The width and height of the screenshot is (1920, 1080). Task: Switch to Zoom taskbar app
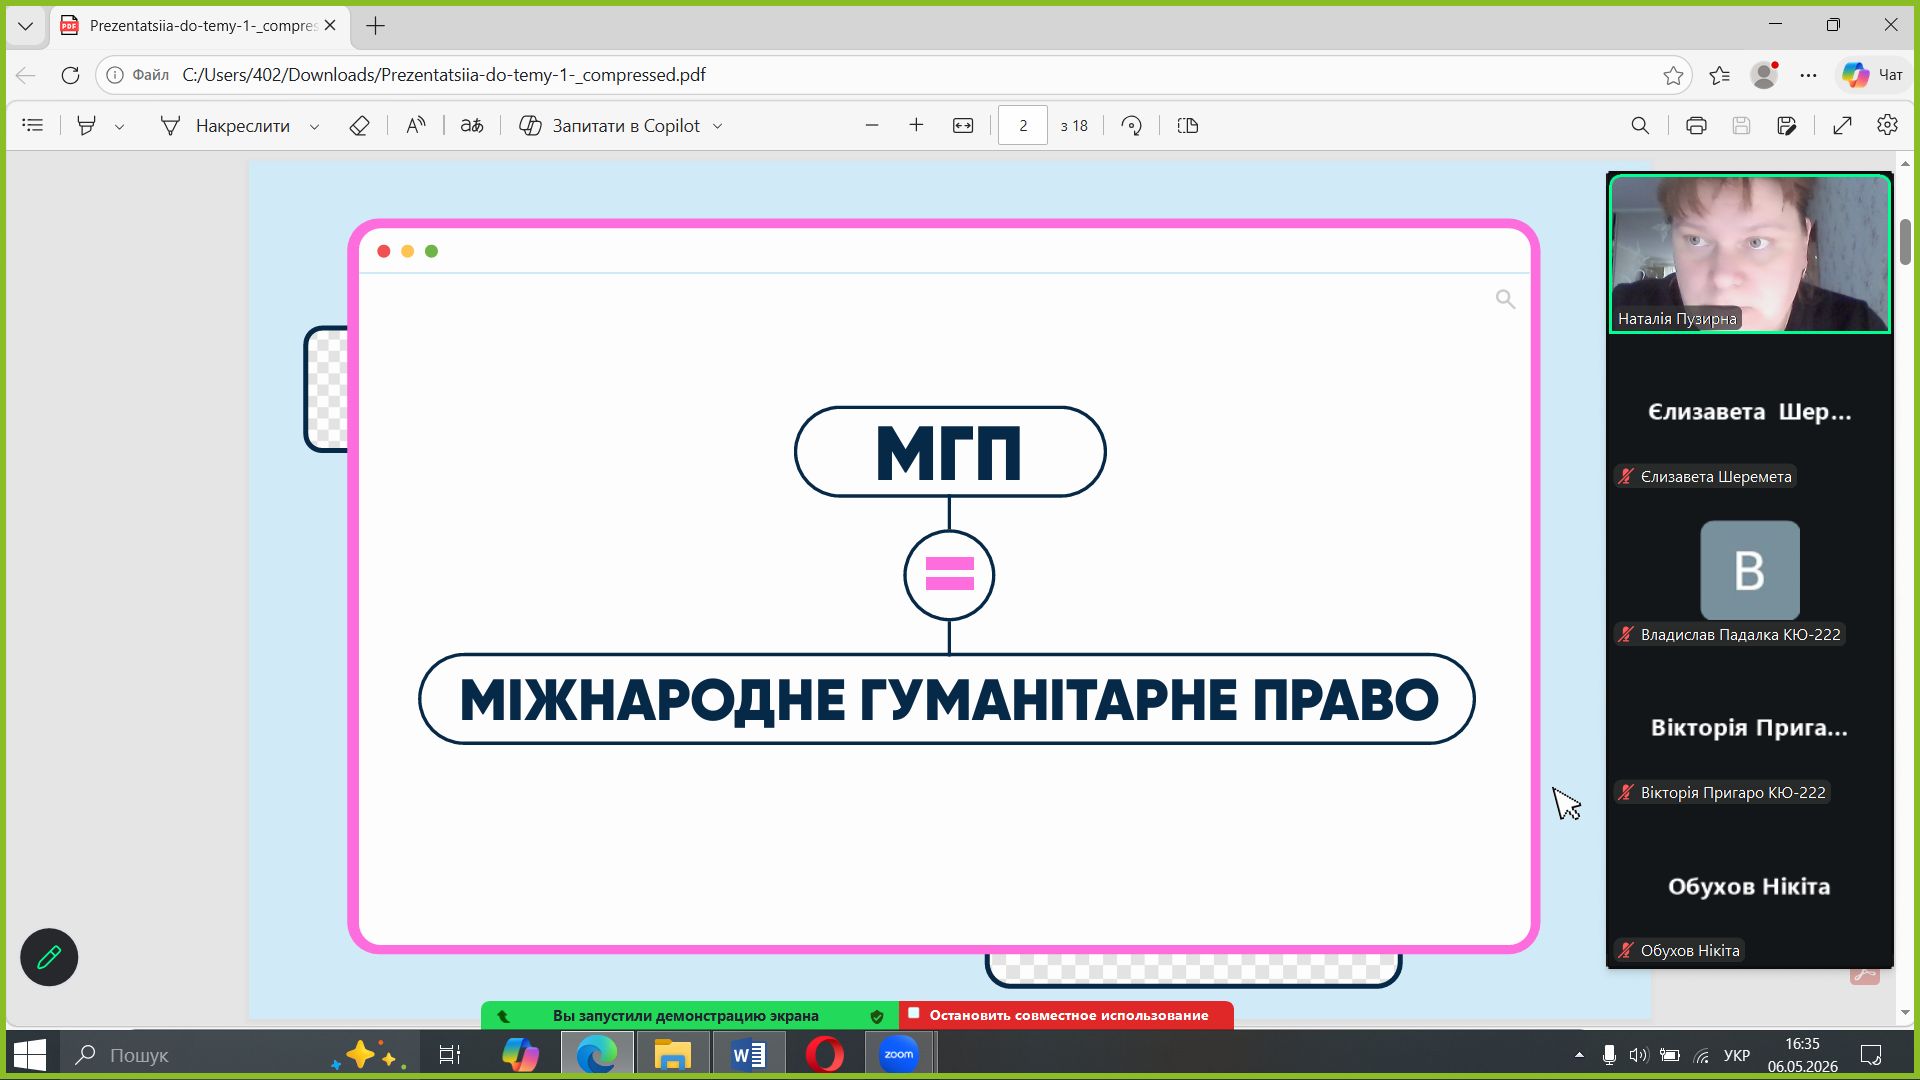pos(899,1054)
